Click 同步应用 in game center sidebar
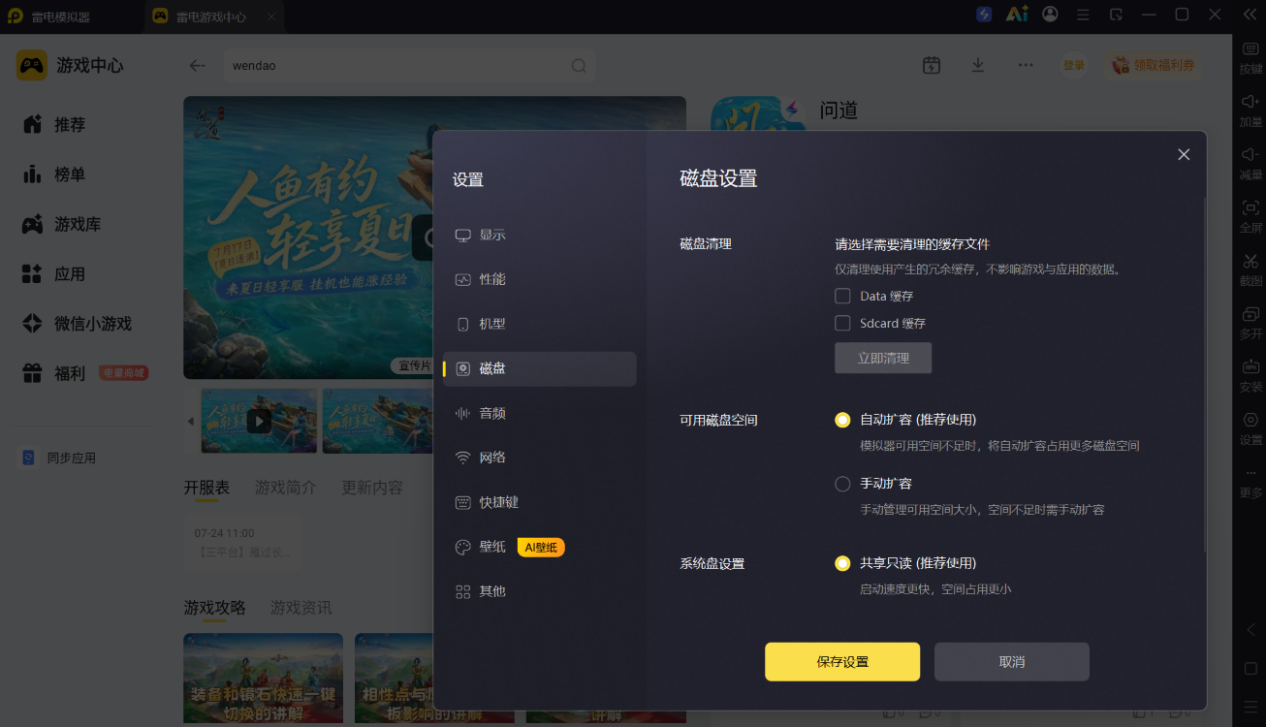Screen dimensions: 1266x727 coord(60,458)
